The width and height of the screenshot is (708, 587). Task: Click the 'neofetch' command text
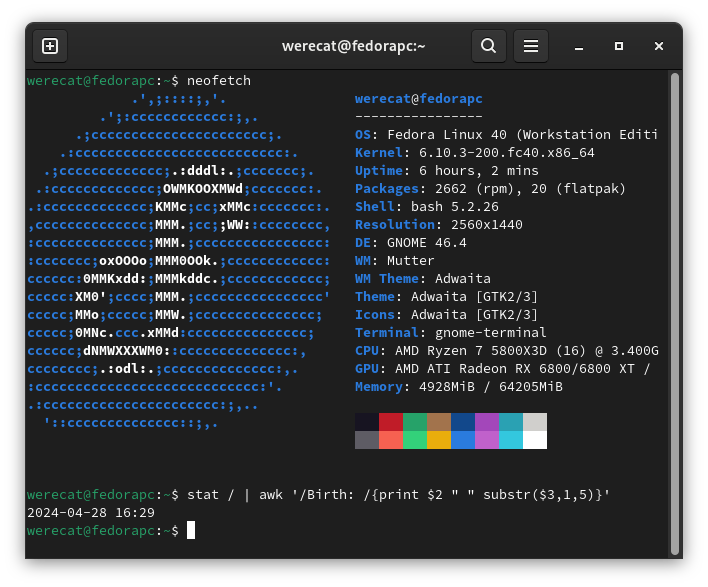(219, 80)
